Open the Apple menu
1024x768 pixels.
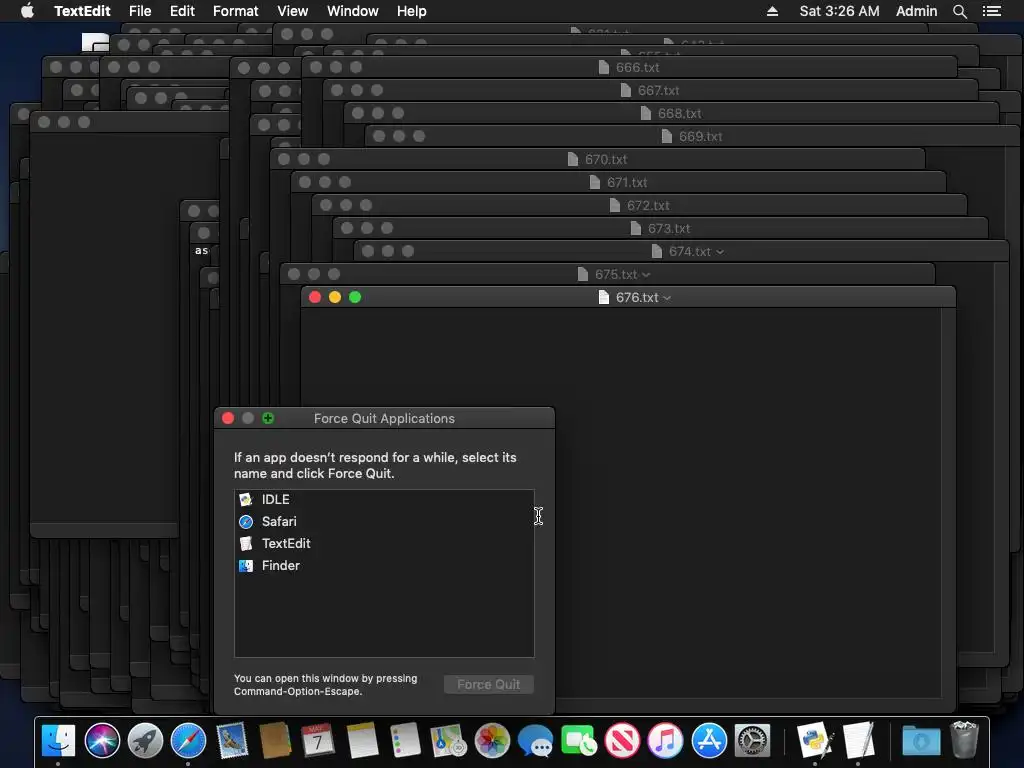27,11
